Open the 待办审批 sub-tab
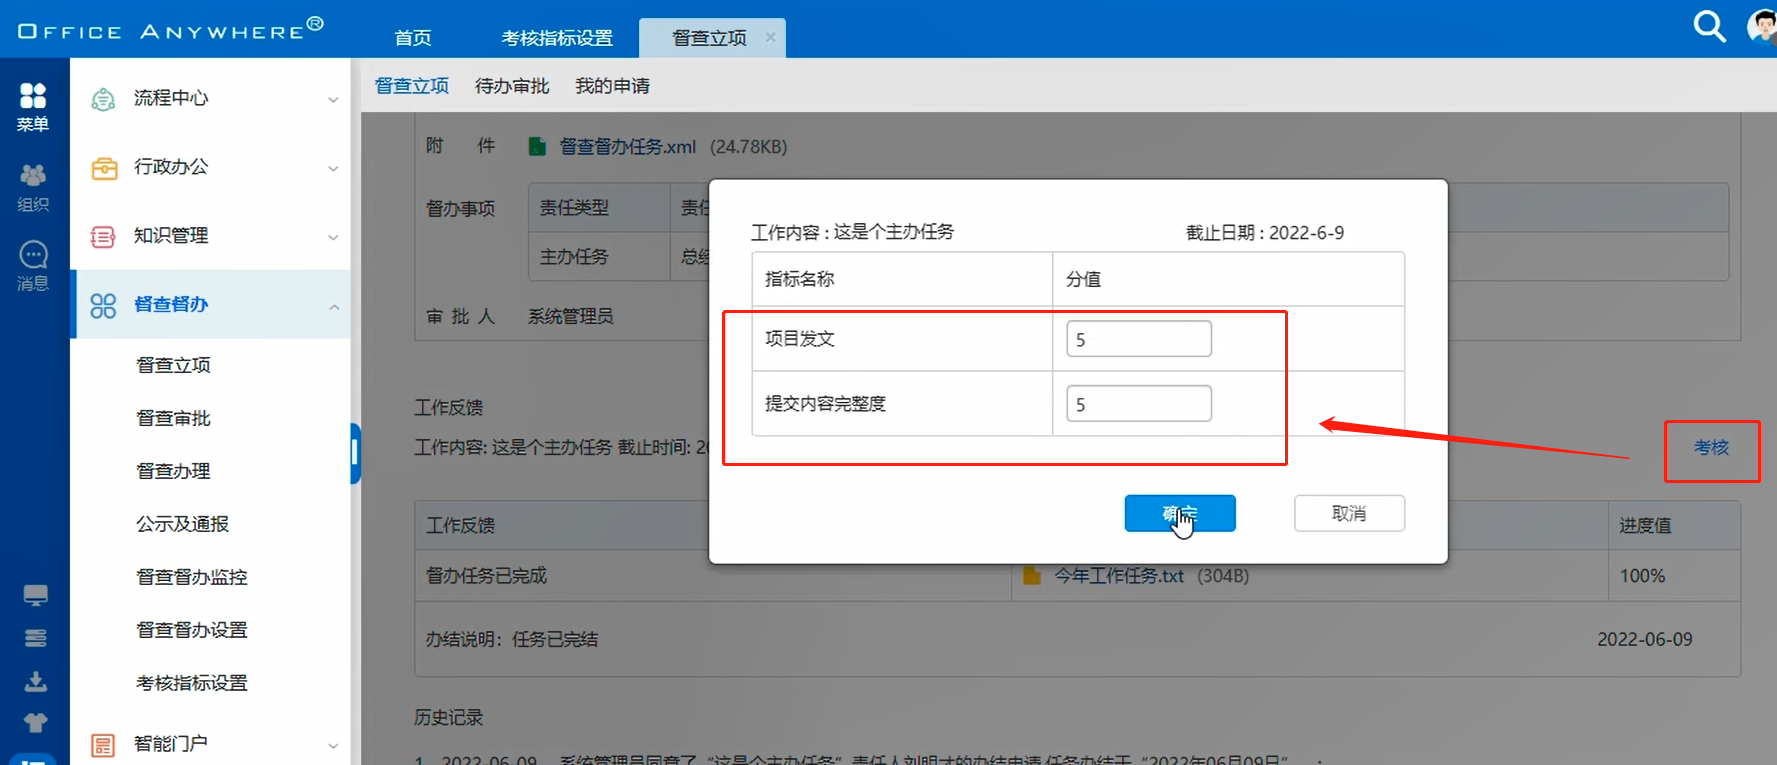The height and width of the screenshot is (765, 1777). 512,86
